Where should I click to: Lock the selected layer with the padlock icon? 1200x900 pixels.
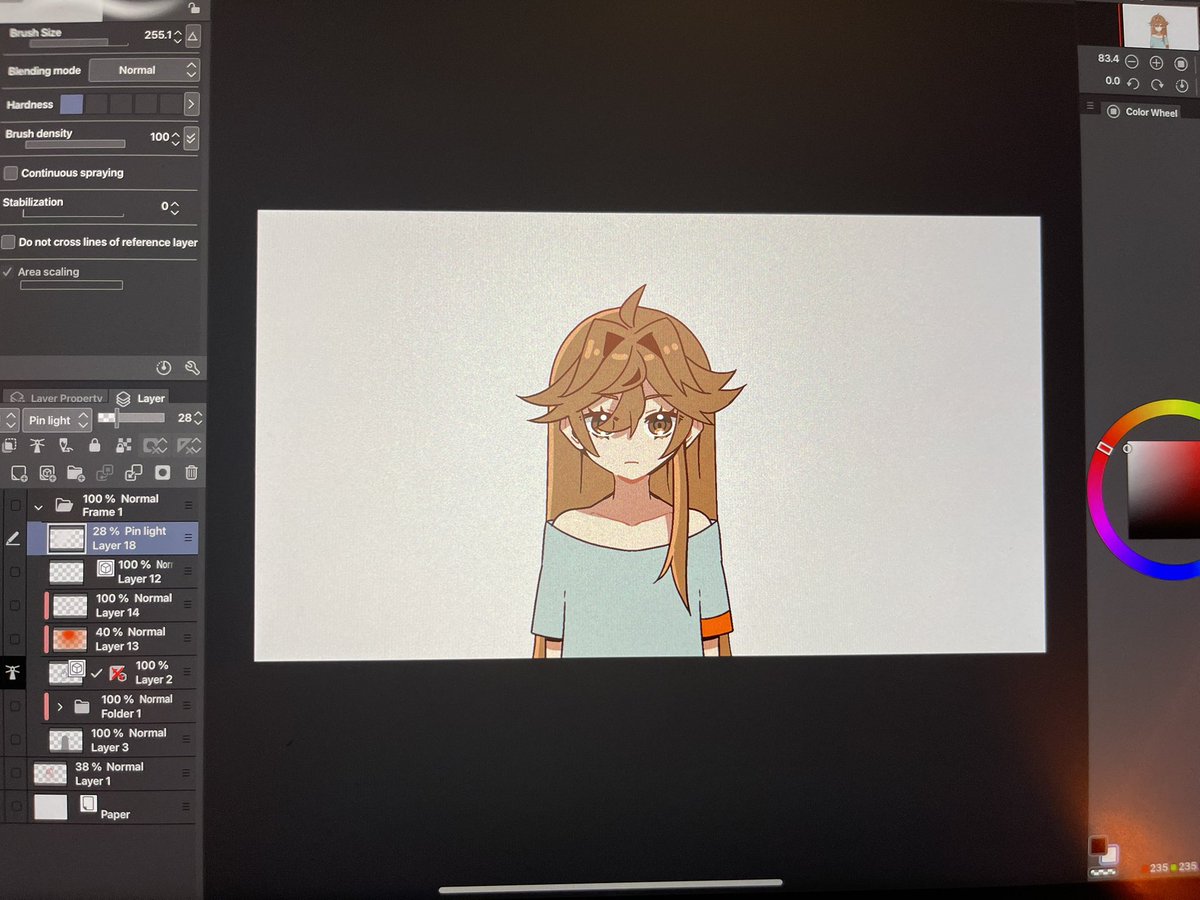tap(94, 446)
